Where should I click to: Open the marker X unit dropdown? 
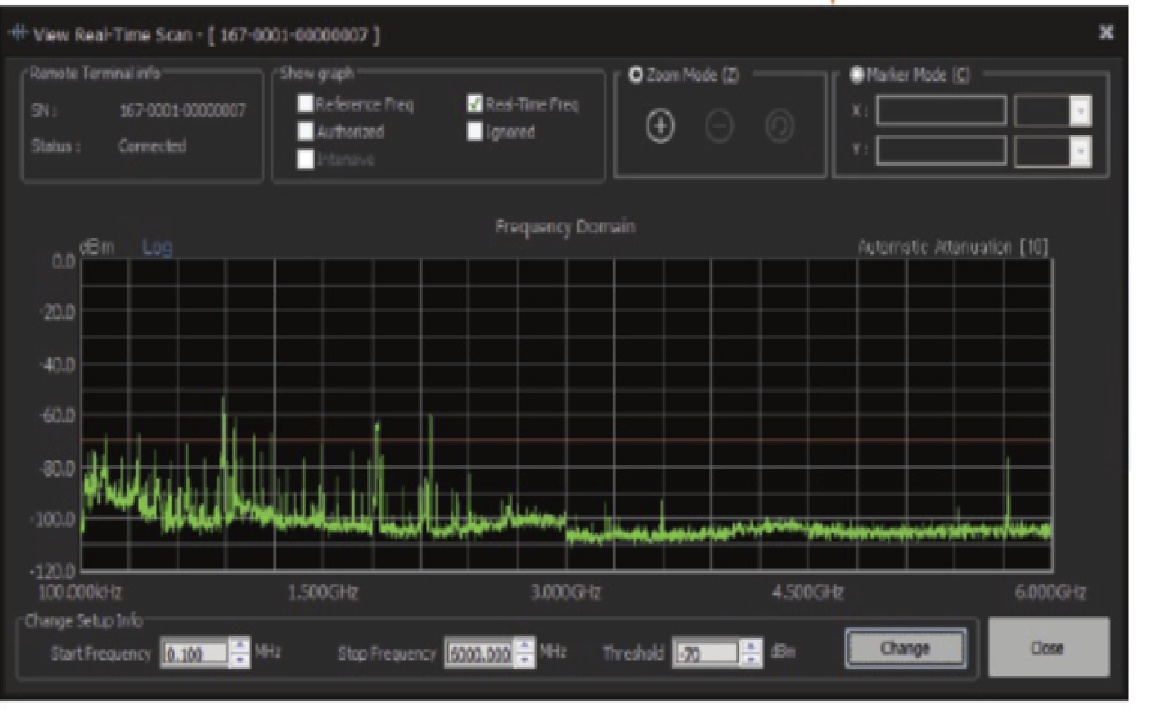click(1080, 112)
